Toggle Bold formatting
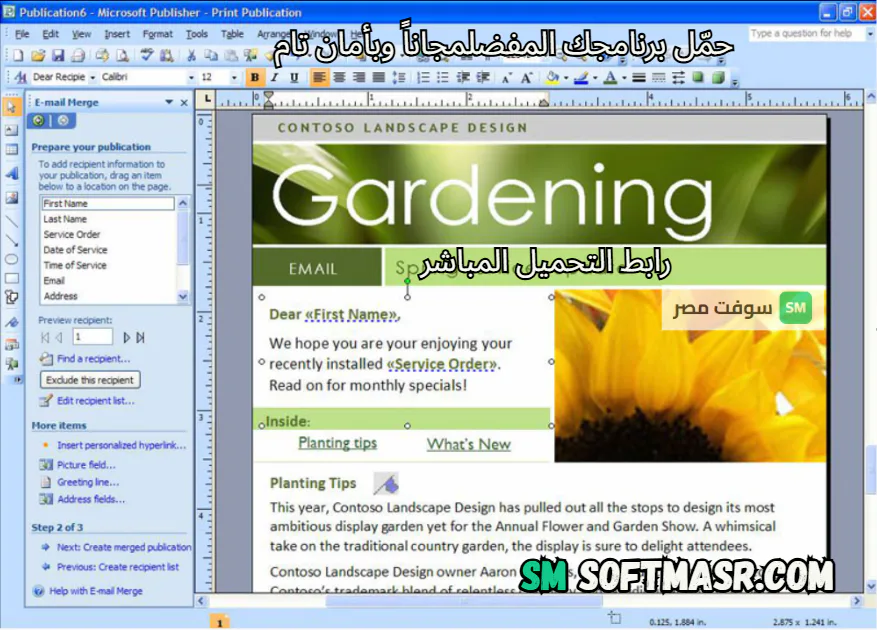This screenshot has height=630, width=877. 254,77
